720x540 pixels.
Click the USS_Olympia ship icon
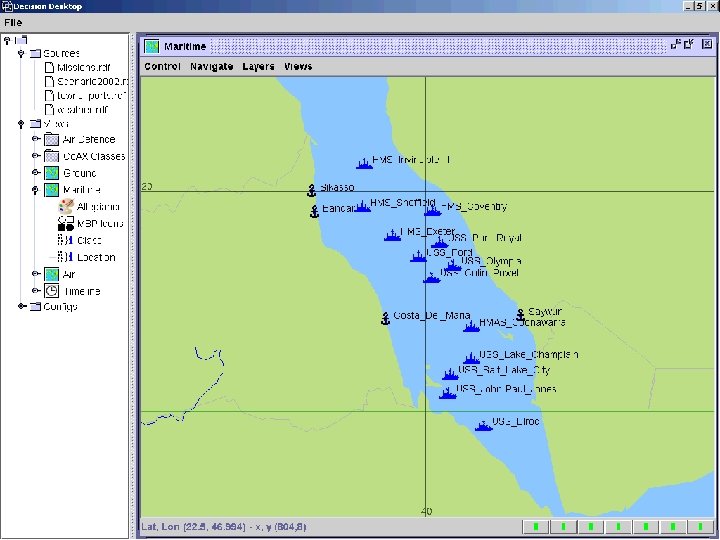pyautogui.click(x=453, y=265)
